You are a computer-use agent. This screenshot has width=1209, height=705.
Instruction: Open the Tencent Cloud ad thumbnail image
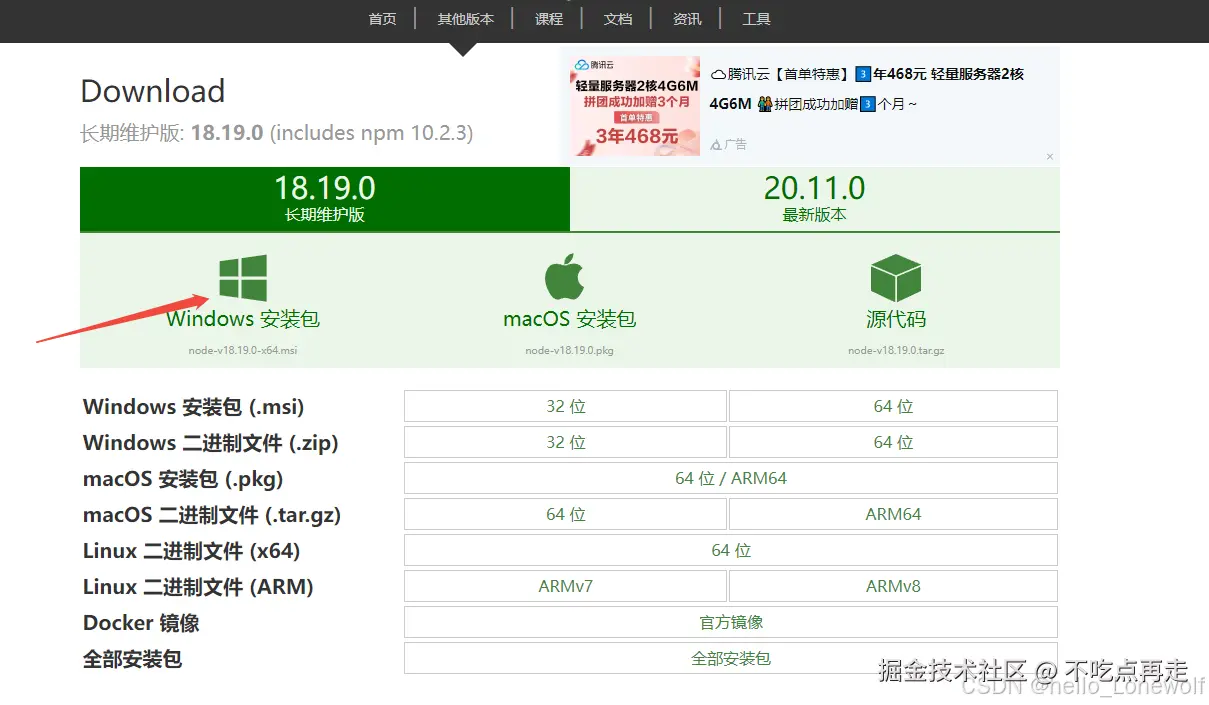[x=634, y=105]
